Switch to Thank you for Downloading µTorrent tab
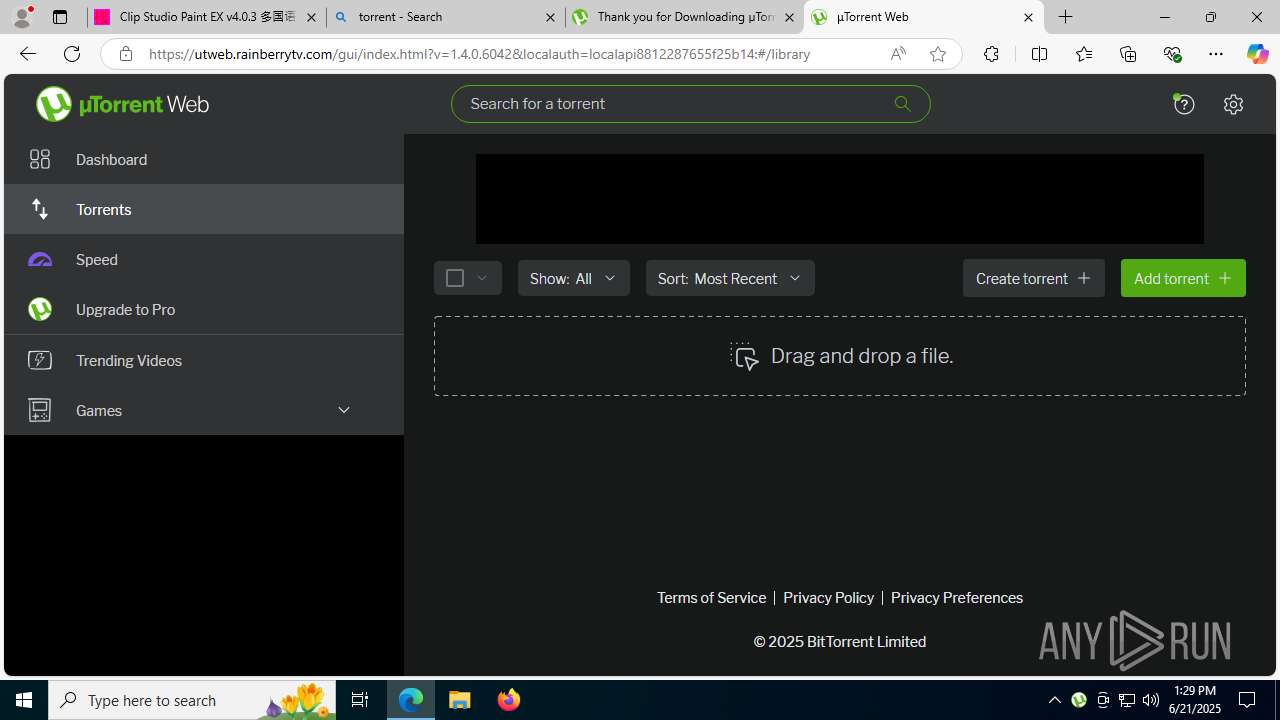Image resolution: width=1280 pixels, height=720 pixels. point(684,17)
